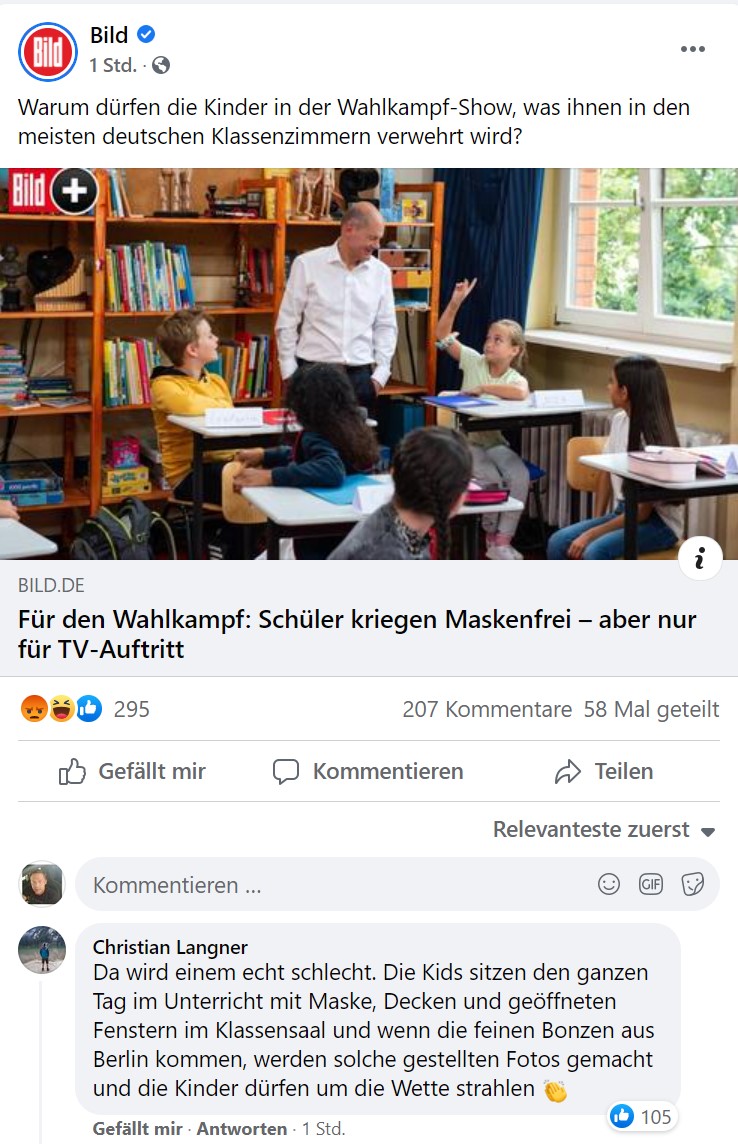
Task: Focus the Kommentieren text field
Action: coord(335,884)
